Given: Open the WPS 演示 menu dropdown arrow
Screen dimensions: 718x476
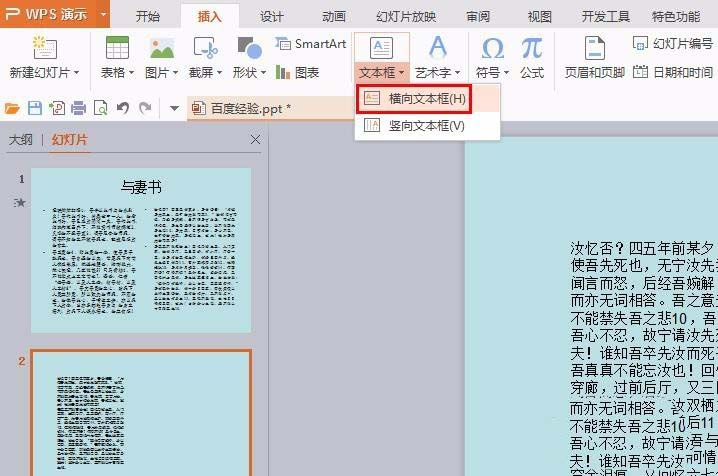Looking at the screenshot, I should click(103, 14).
